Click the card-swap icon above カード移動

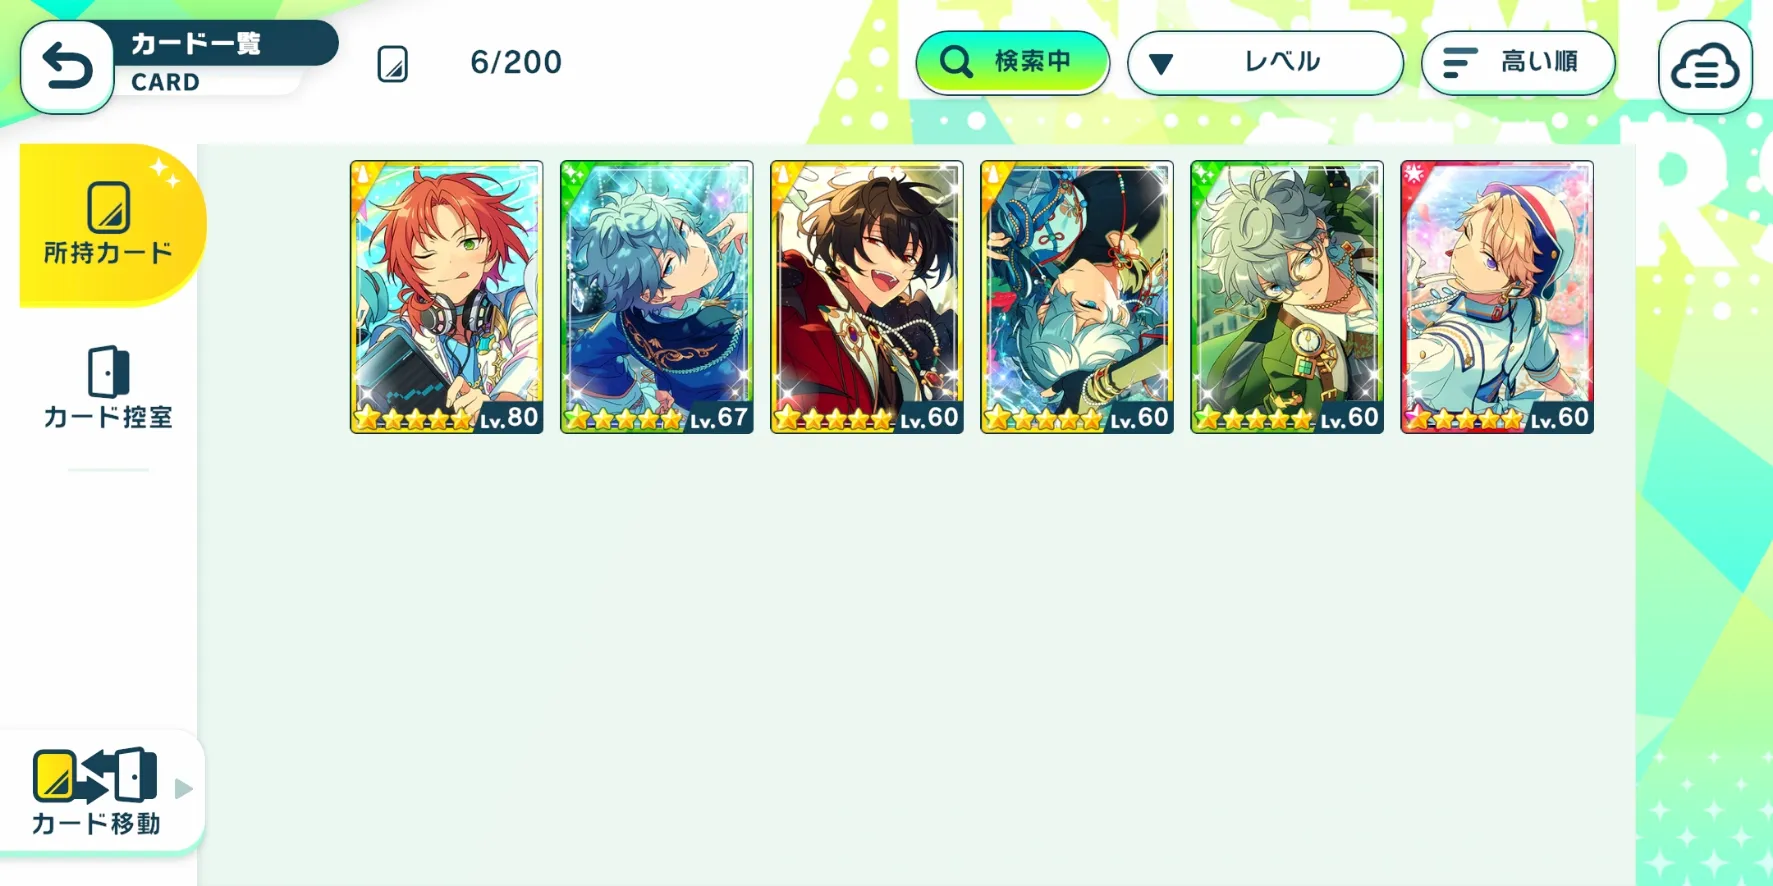(x=95, y=775)
